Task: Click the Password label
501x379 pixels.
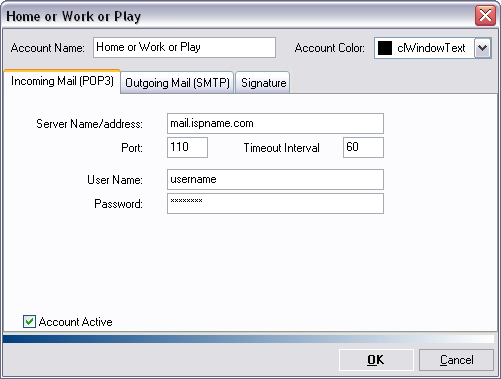Action: click(x=118, y=204)
